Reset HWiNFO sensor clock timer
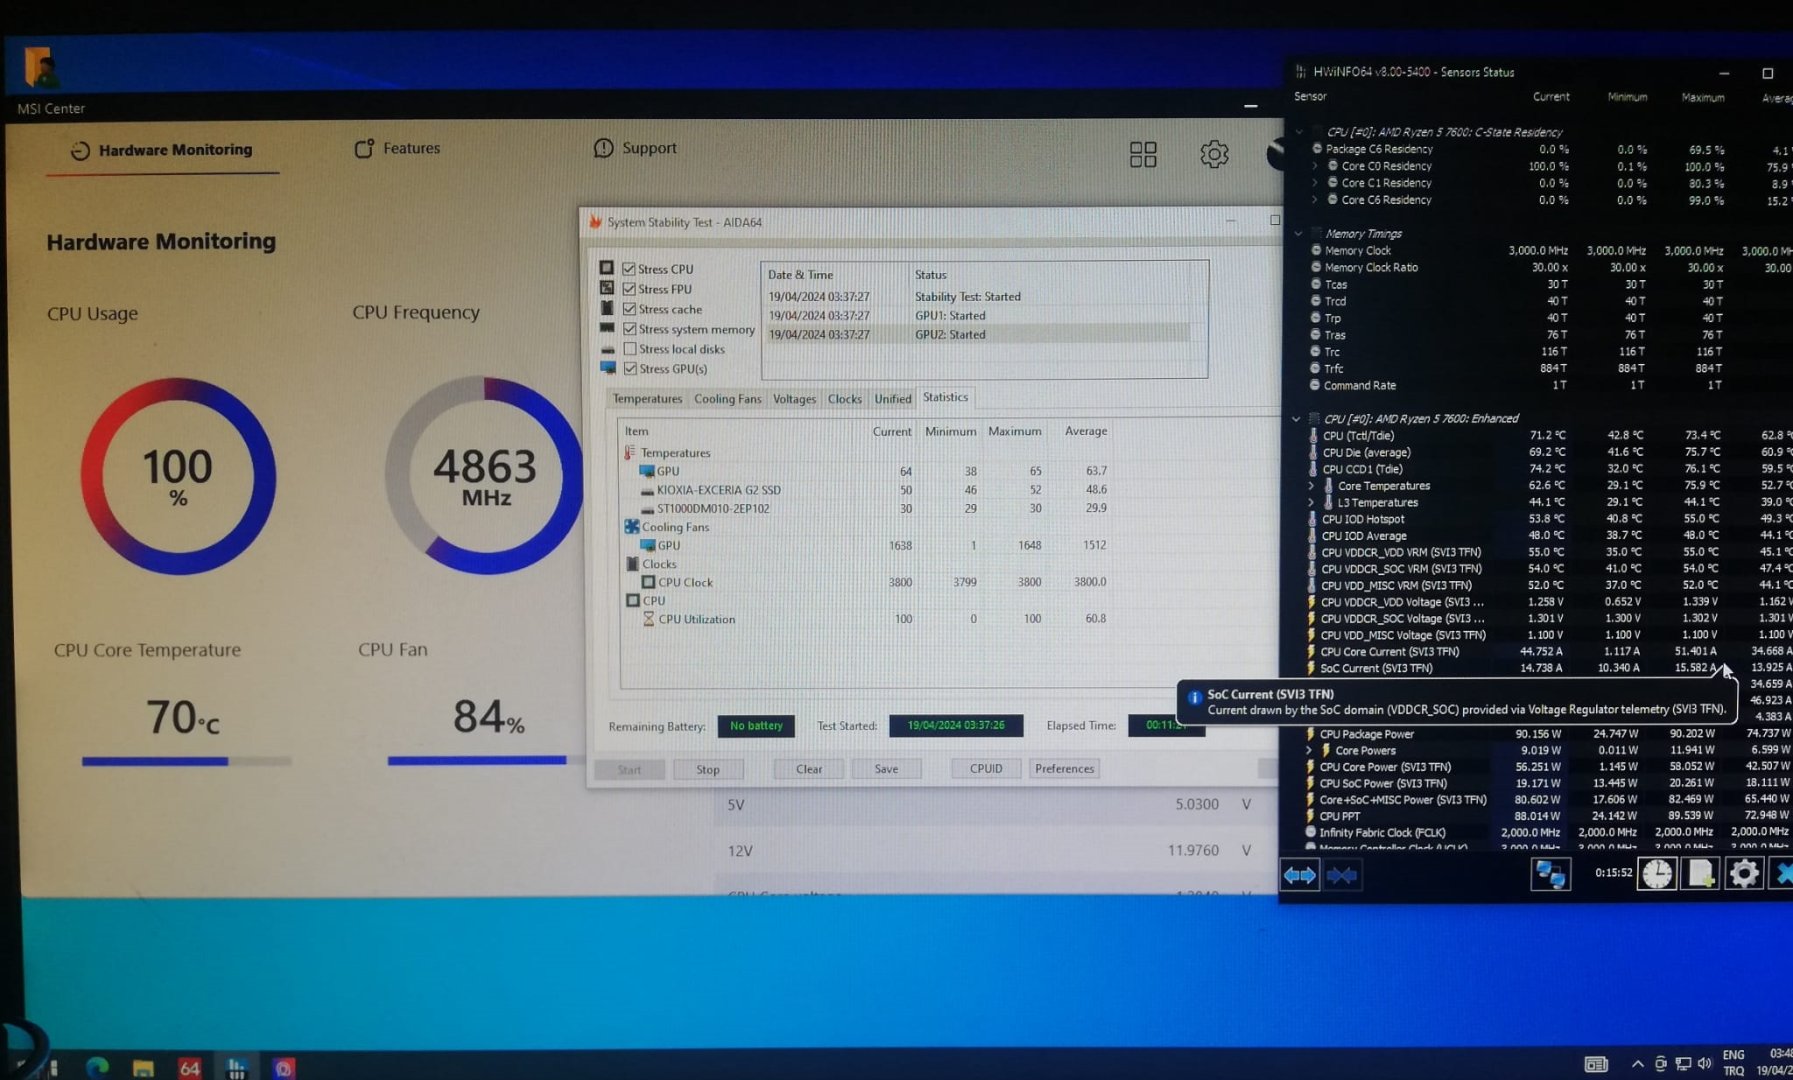Viewport: 1793px width, 1080px height. tap(1656, 873)
